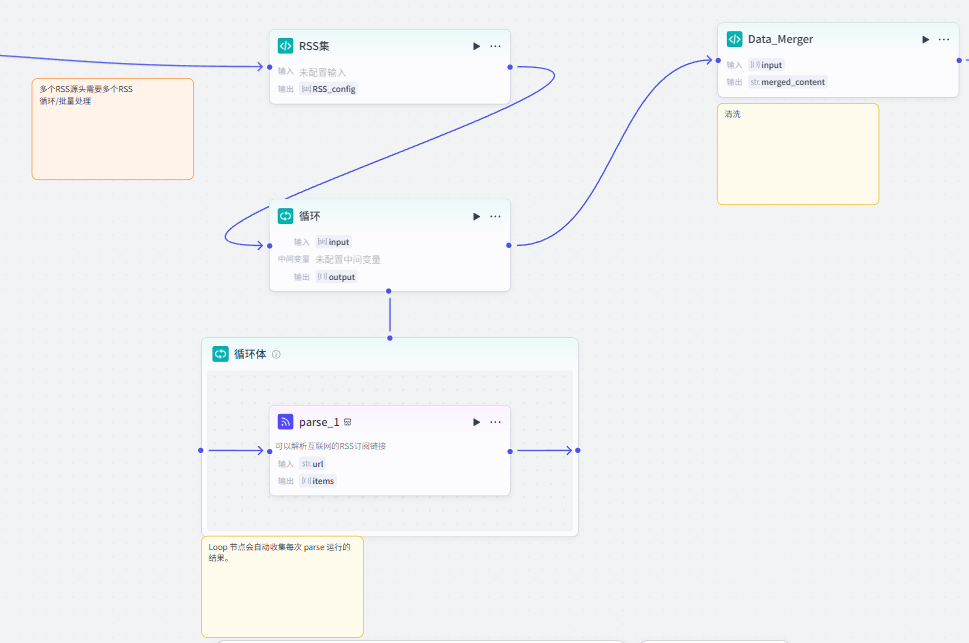
Task: Select the input variable of 循环 node
Action: point(334,242)
